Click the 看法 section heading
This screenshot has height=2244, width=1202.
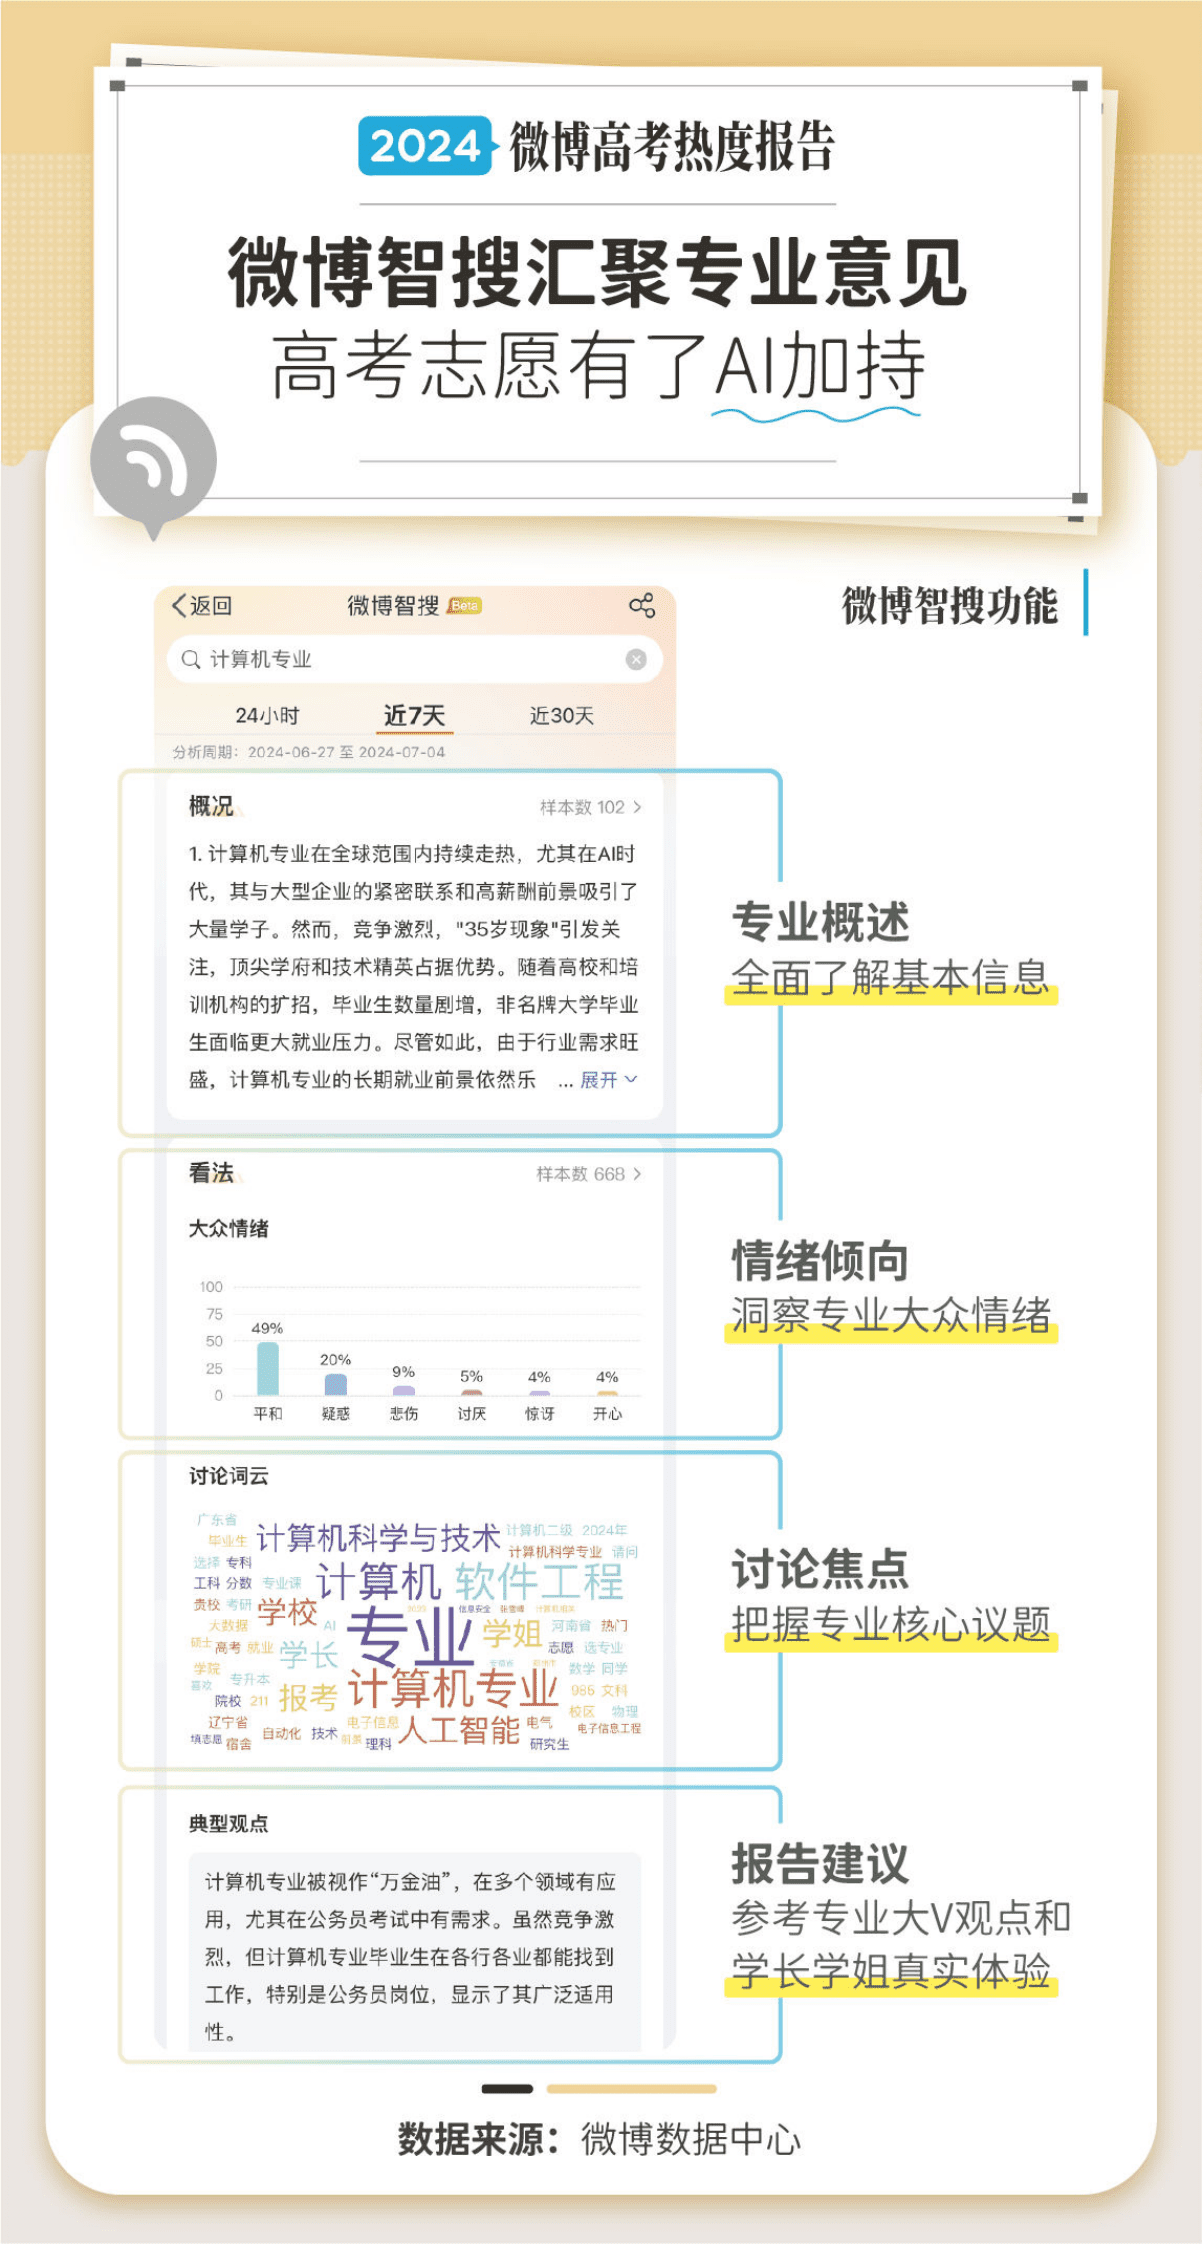click(211, 1173)
